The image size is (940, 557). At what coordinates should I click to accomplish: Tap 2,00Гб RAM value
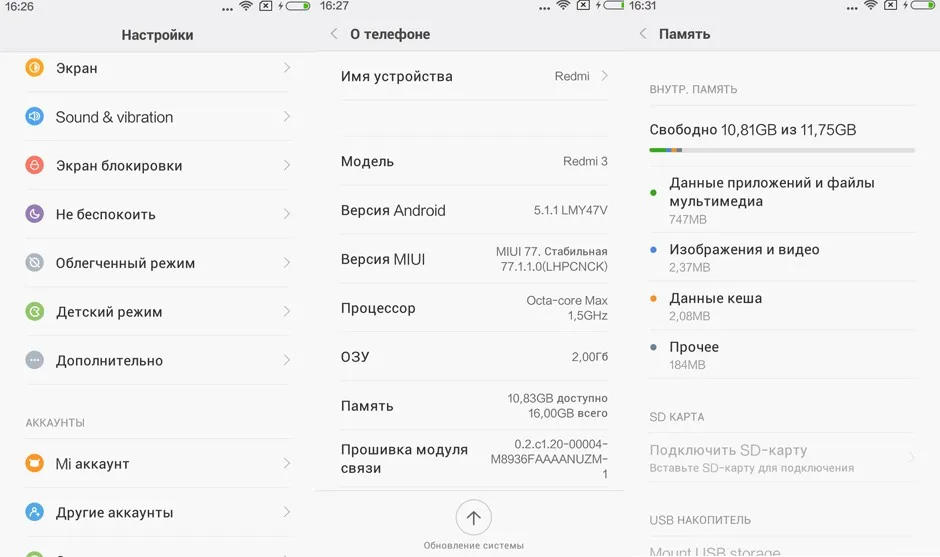click(x=589, y=357)
